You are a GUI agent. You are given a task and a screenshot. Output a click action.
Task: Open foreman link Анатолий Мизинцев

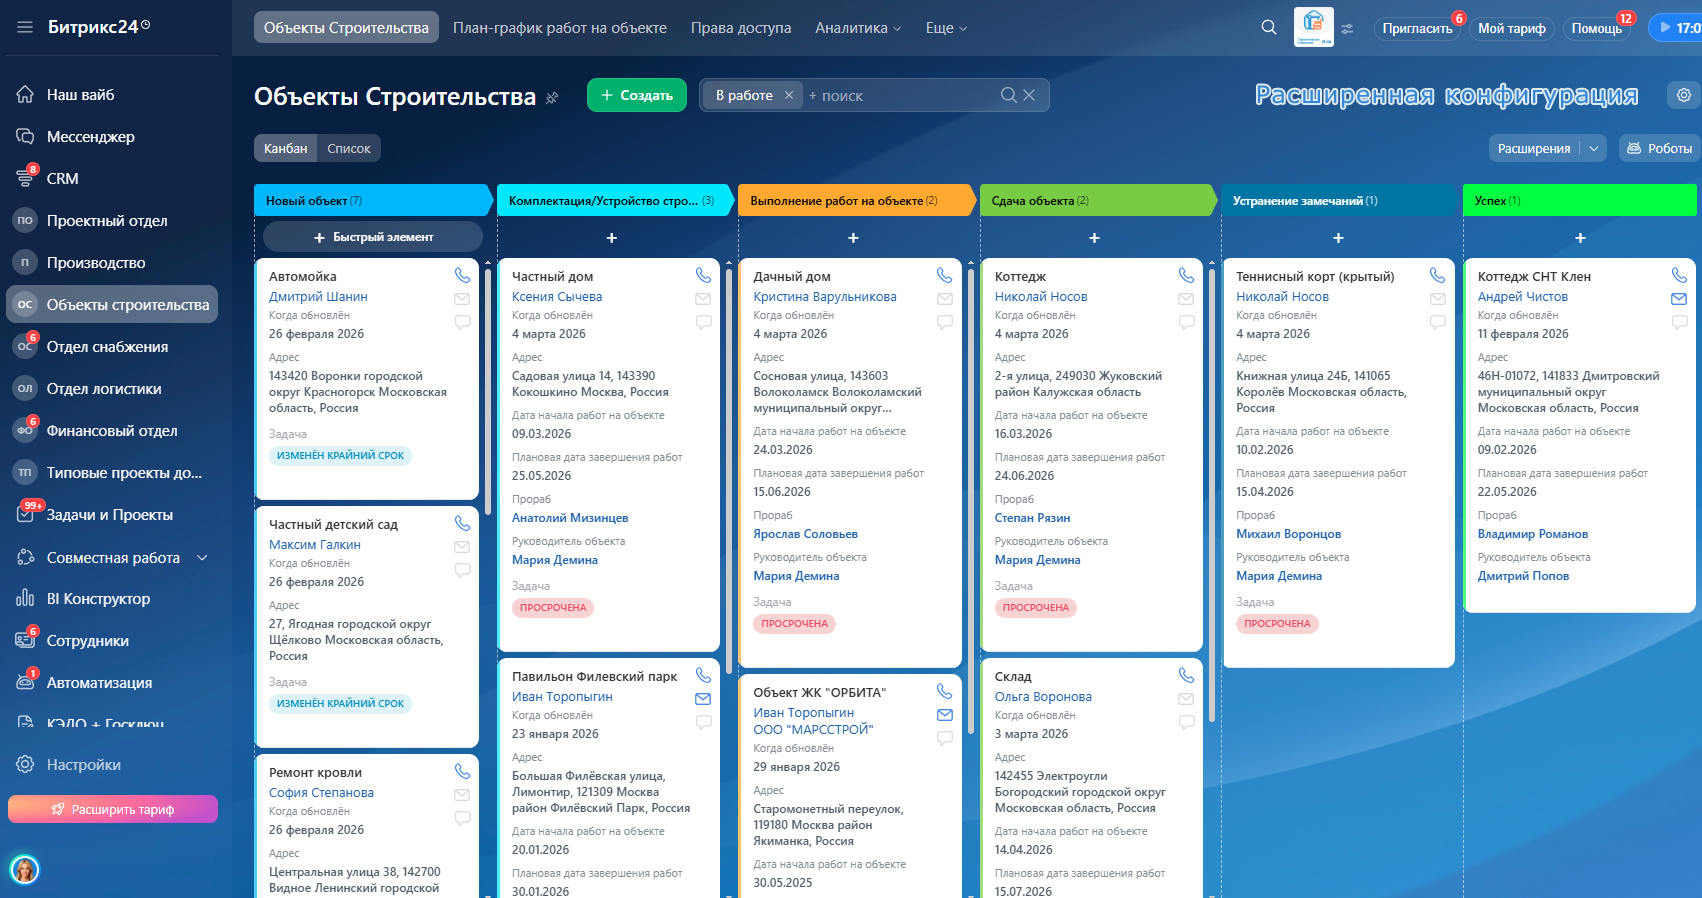[570, 518]
